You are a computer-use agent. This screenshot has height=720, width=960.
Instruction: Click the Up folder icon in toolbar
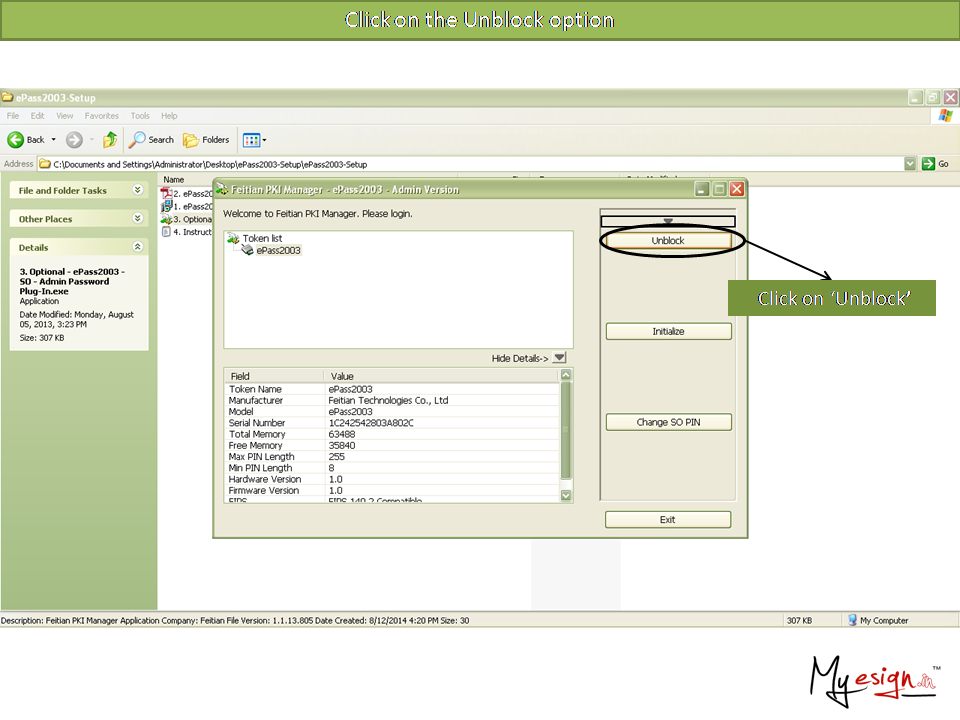(x=110, y=140)
